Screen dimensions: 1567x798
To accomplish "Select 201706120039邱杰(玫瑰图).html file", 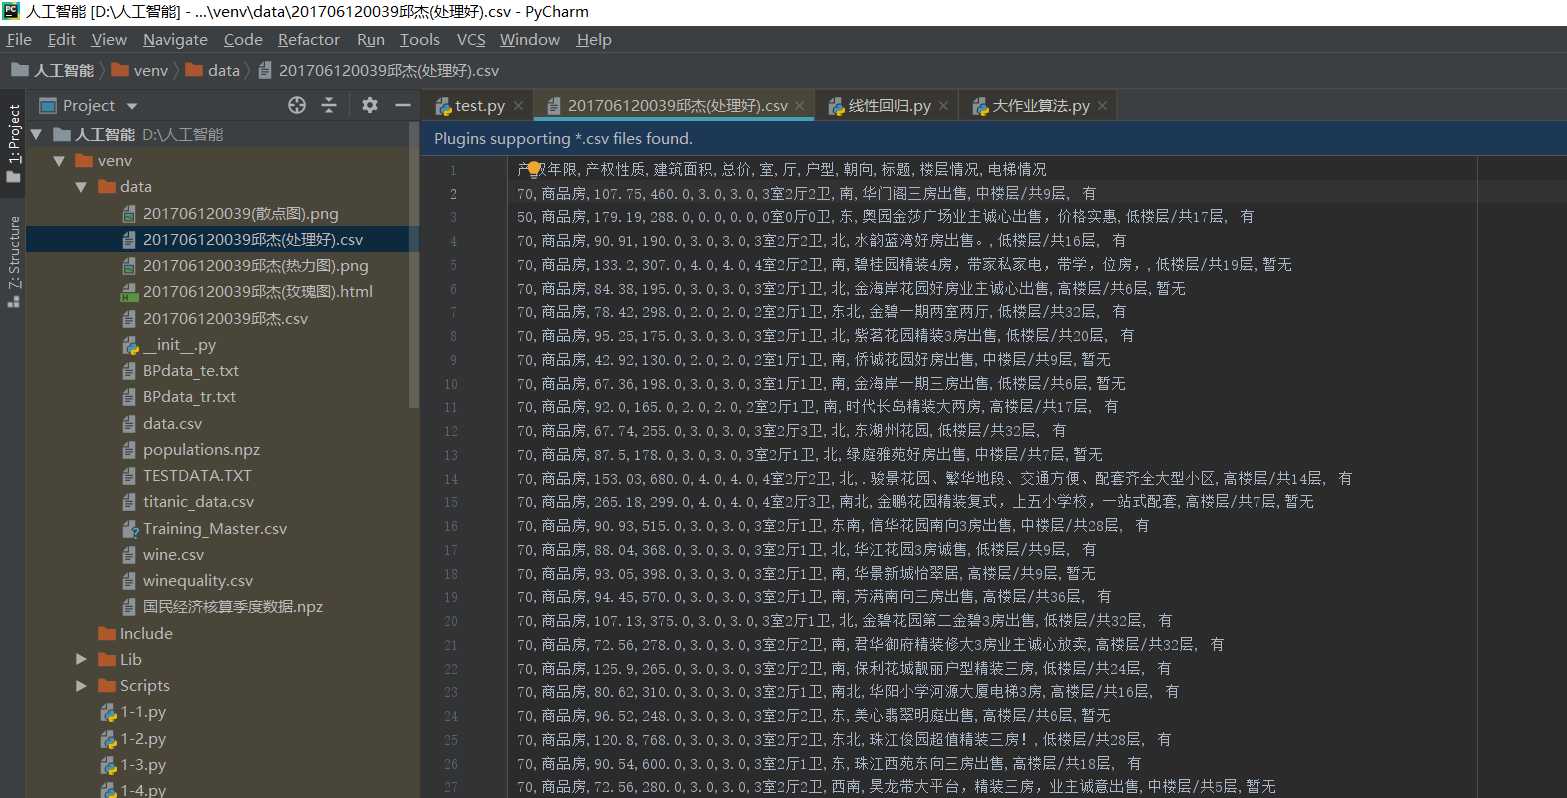I will click(x=257, y=292).
